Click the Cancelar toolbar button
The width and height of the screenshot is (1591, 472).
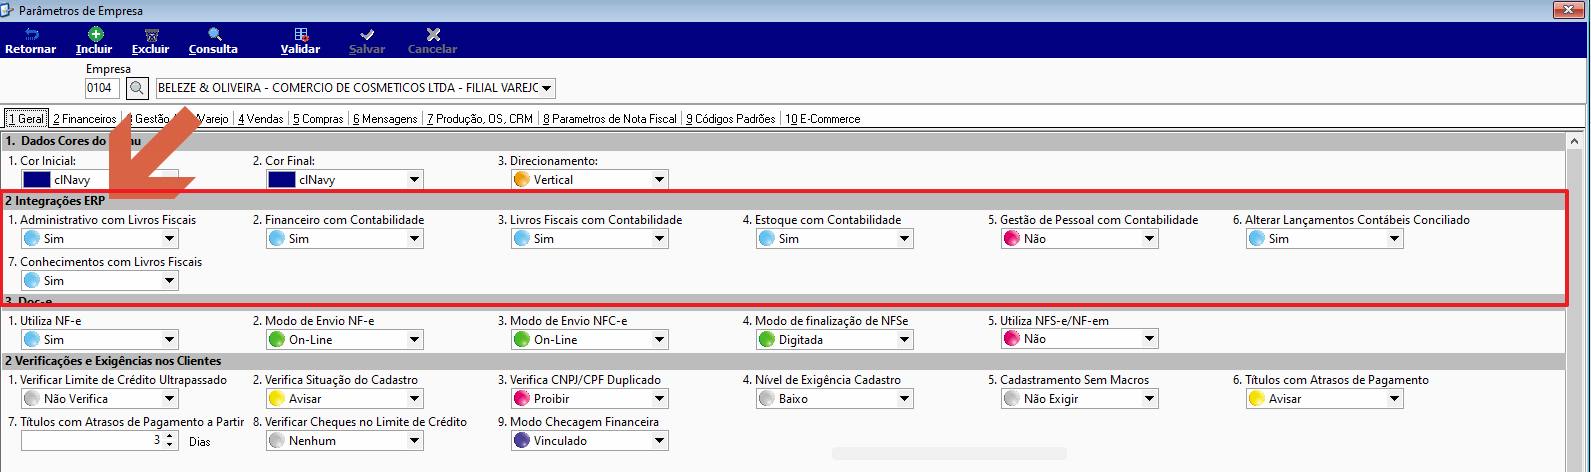(x=432, y=41)
